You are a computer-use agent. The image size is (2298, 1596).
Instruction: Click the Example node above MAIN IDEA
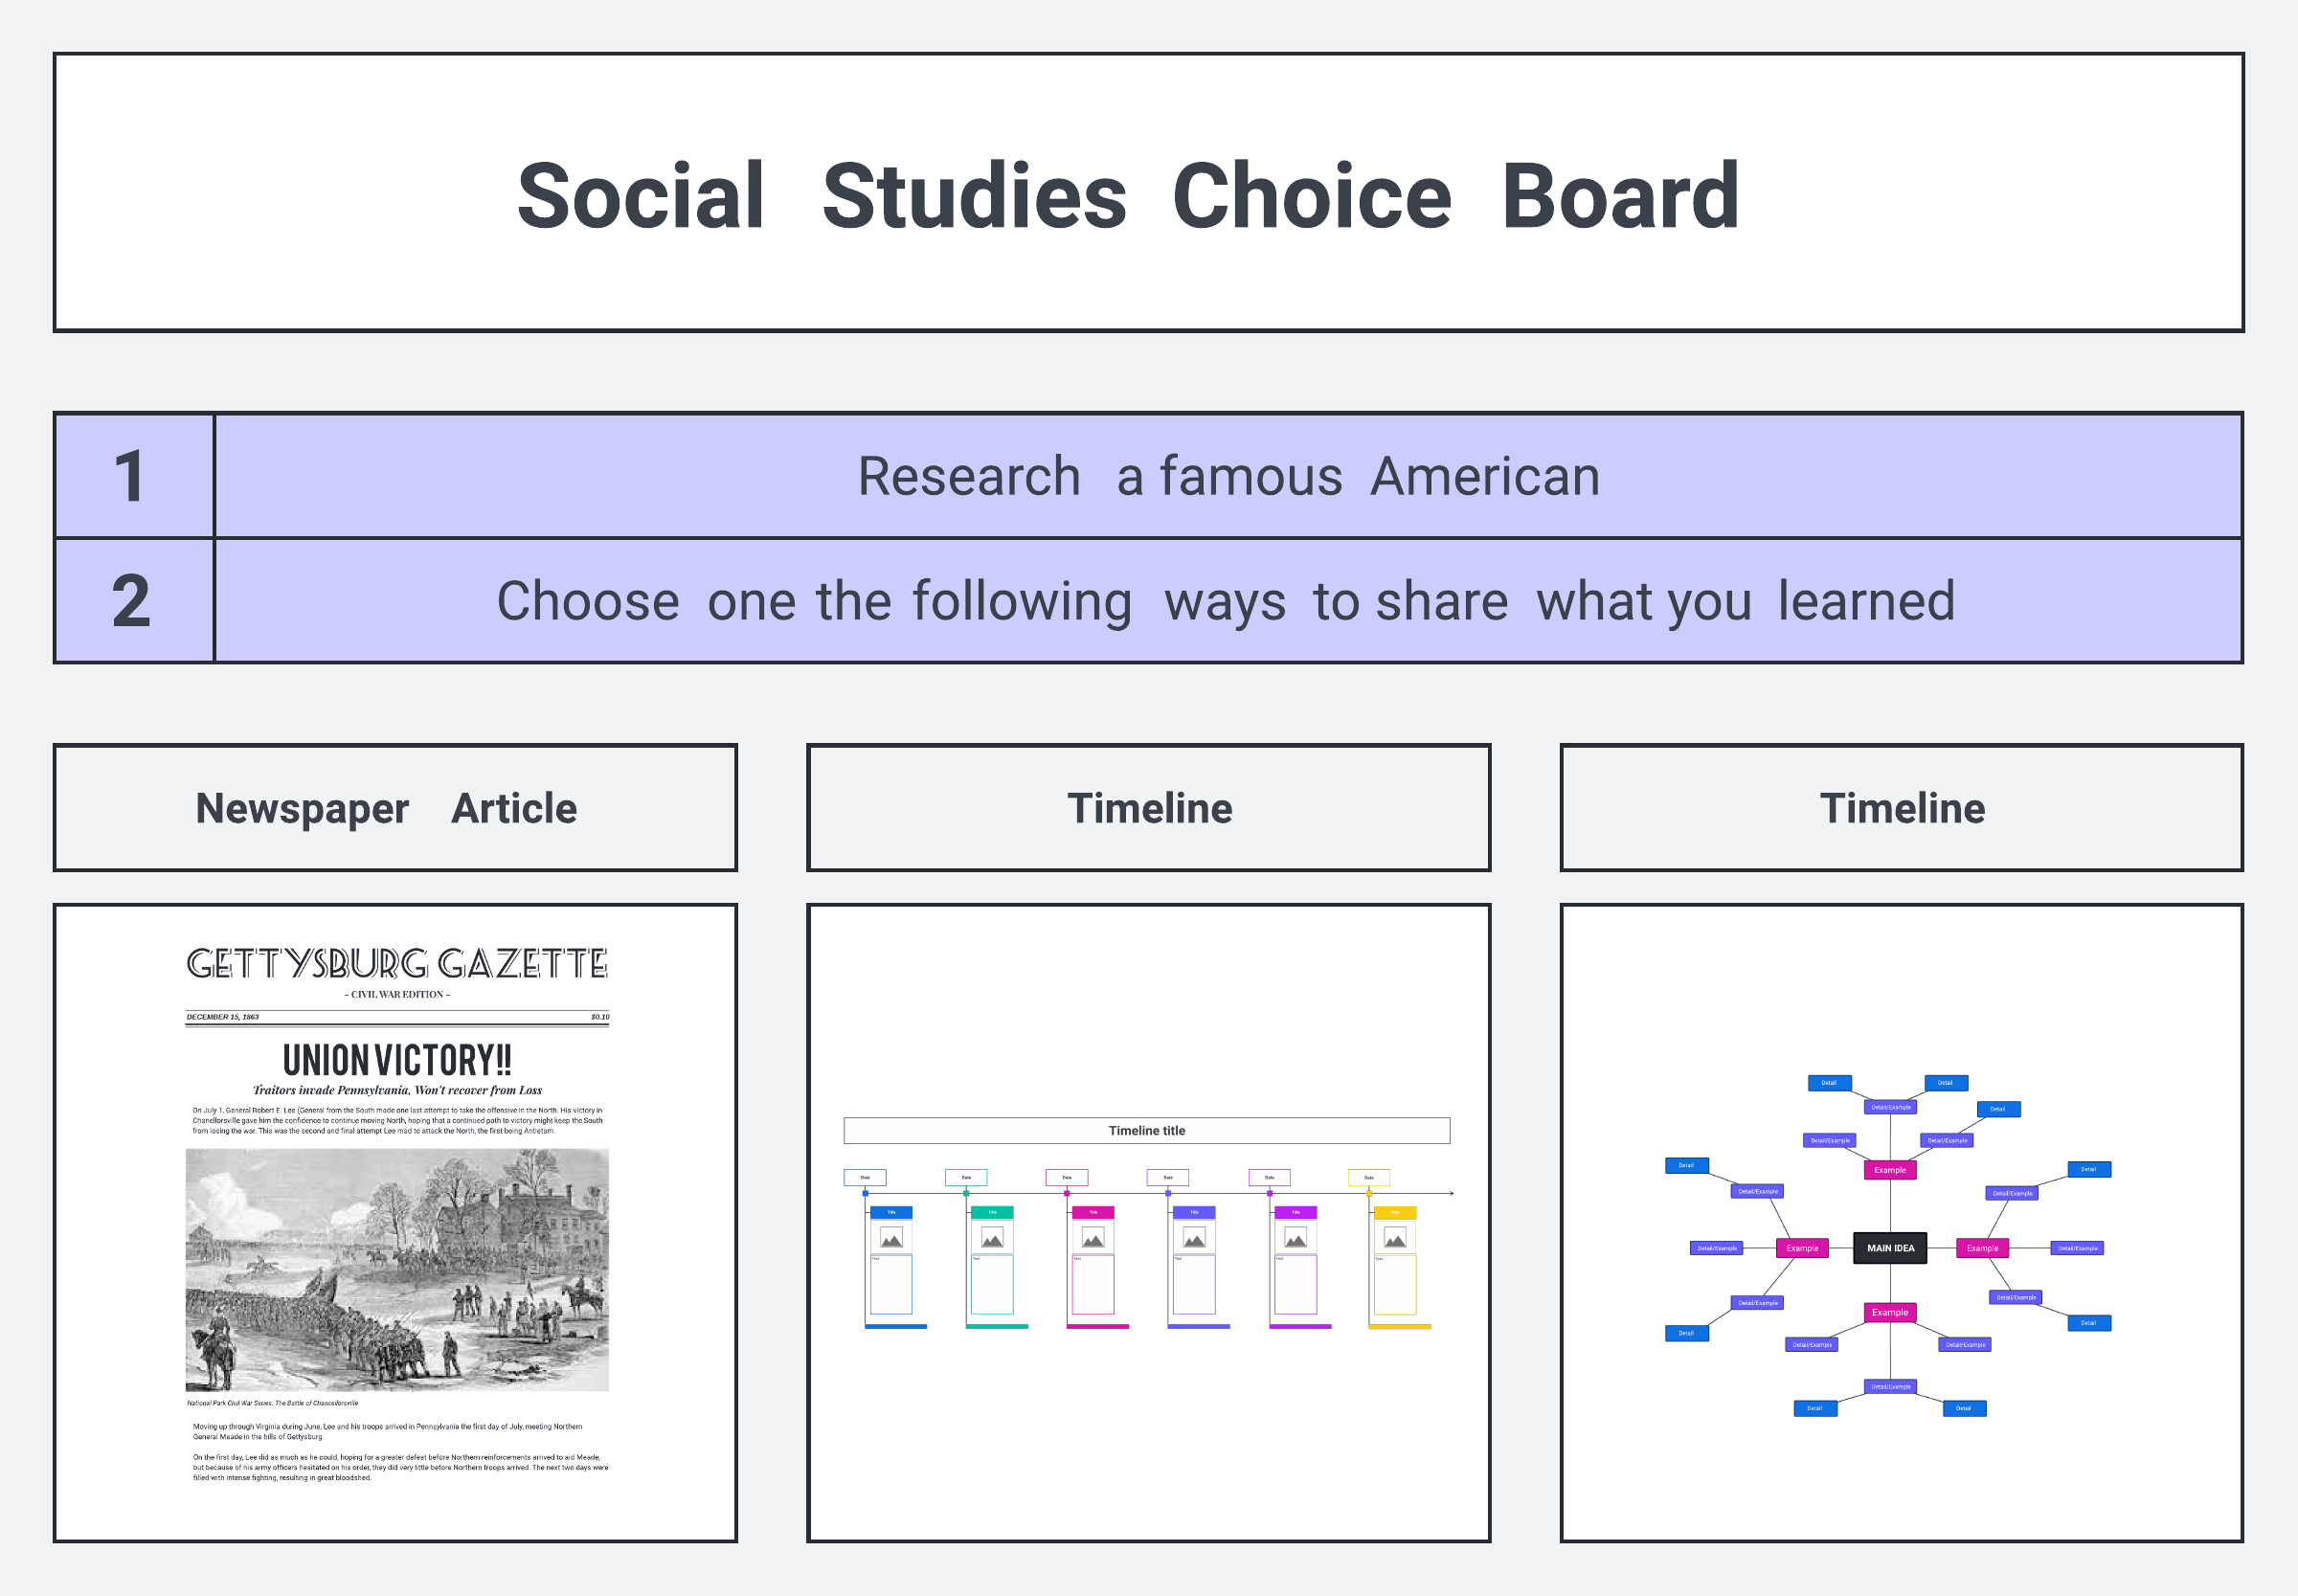[1890, 1170]
